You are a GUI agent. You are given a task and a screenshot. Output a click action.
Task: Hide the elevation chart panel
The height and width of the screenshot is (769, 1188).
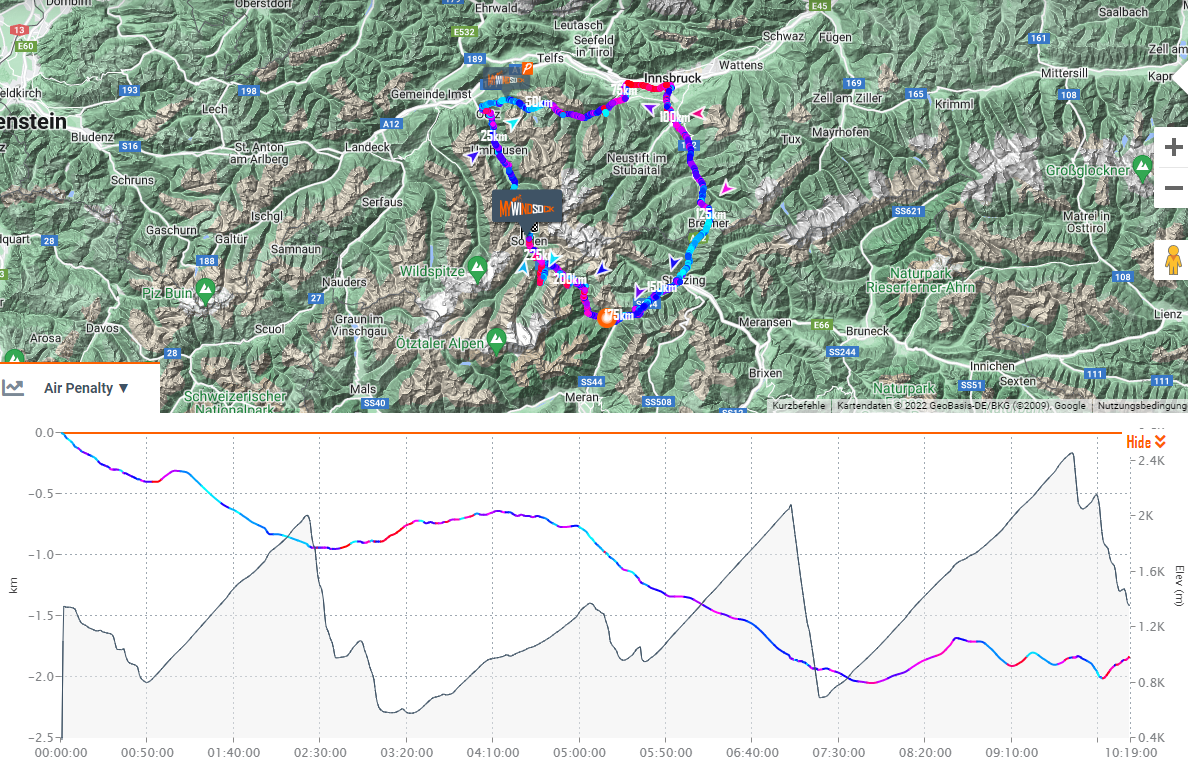pyautogui.click(x=1146, y=442)
